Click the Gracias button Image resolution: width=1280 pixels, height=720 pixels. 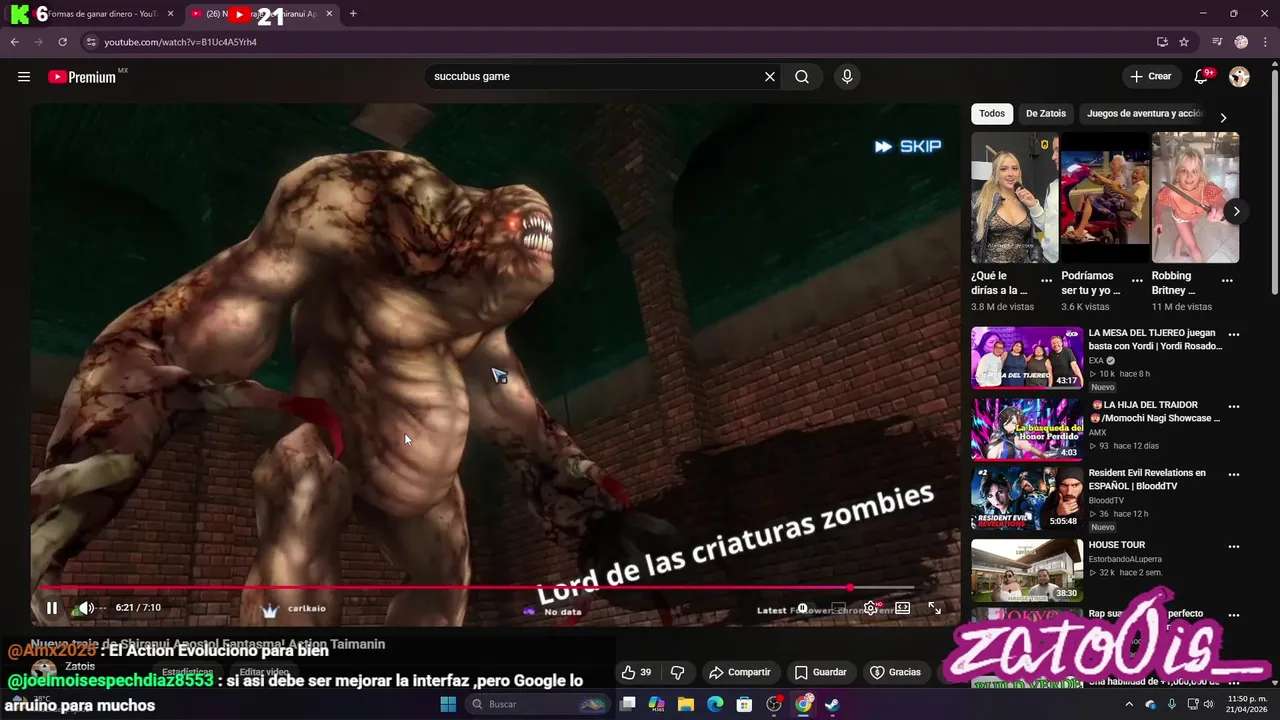pyautogui.click(x=896, y=672)
